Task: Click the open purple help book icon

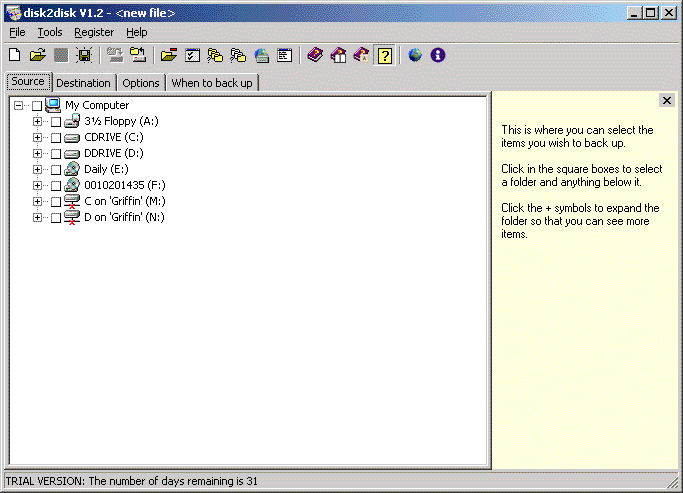Action: tap(338, 55)
